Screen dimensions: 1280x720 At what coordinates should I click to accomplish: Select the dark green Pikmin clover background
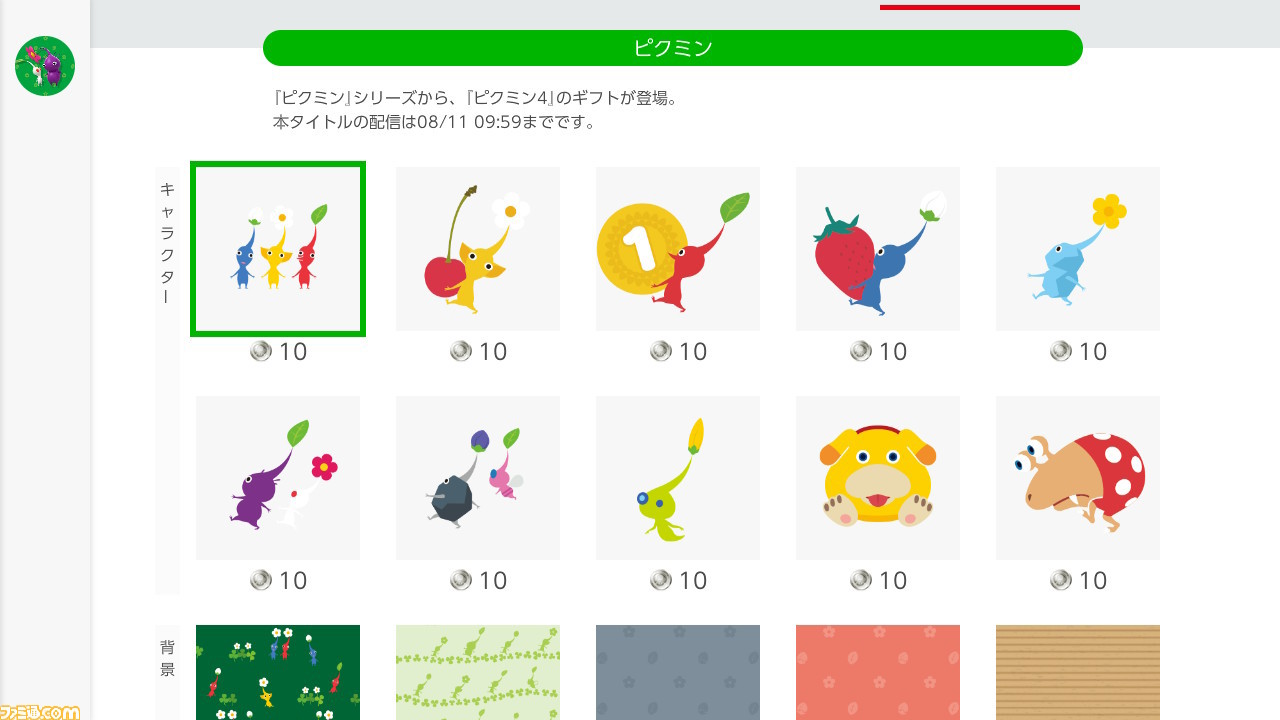[x=278, y=672]
